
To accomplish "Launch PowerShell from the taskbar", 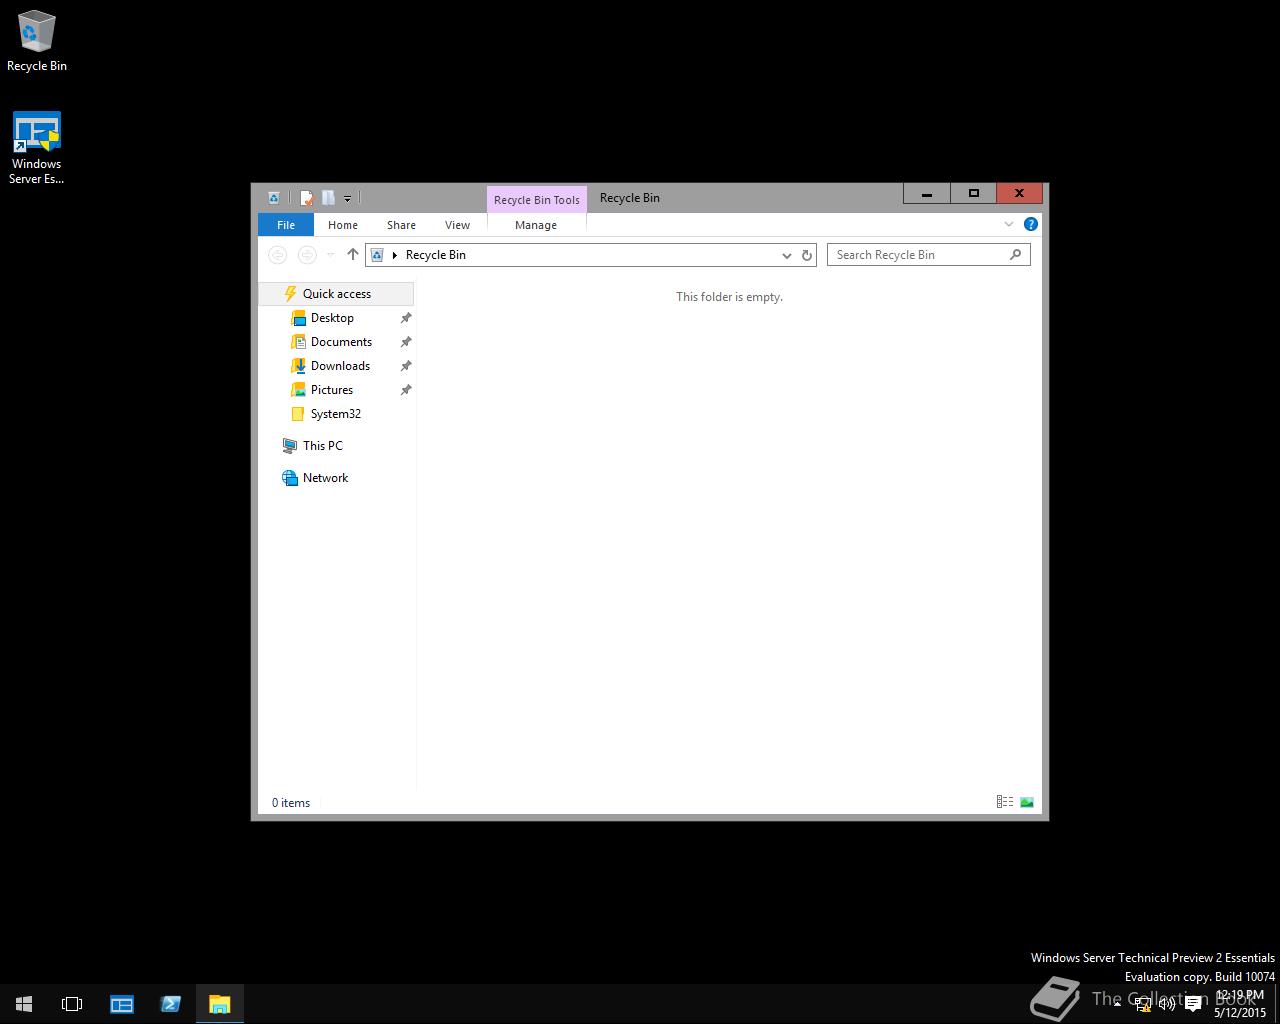I will pos(170,1004).
